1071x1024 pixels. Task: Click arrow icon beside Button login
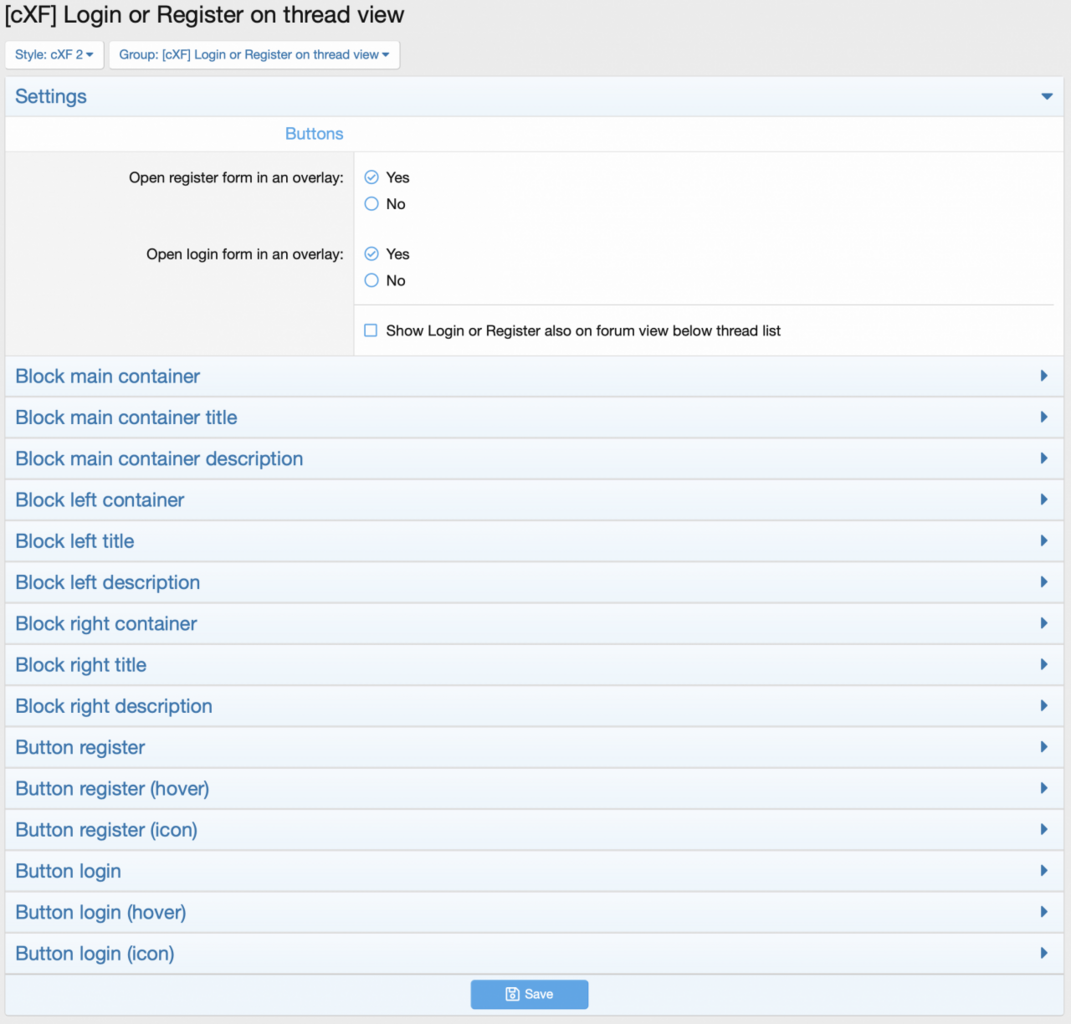click(1044, 871)
